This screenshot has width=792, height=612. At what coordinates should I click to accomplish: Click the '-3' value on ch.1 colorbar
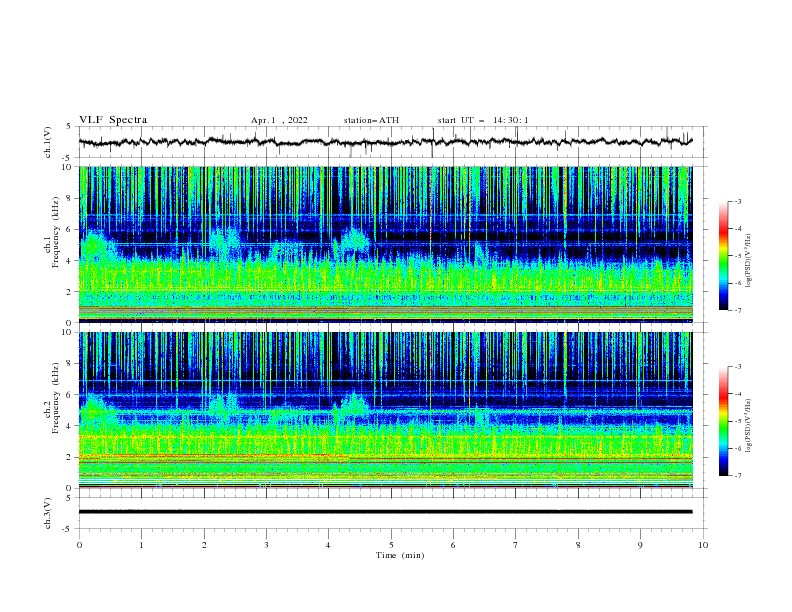(737, 201)
